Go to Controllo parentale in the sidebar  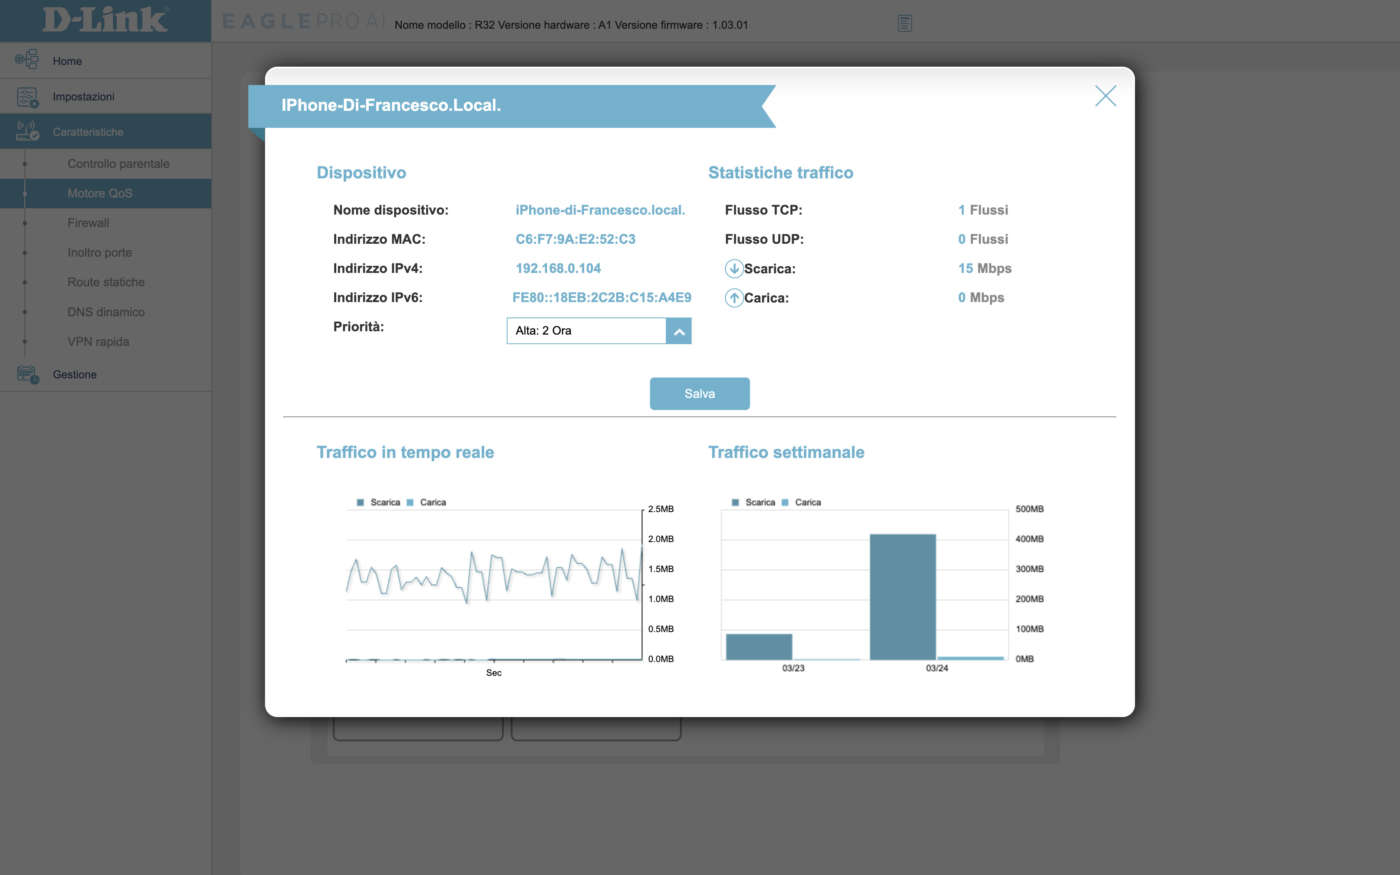click(x=118, y=164)
